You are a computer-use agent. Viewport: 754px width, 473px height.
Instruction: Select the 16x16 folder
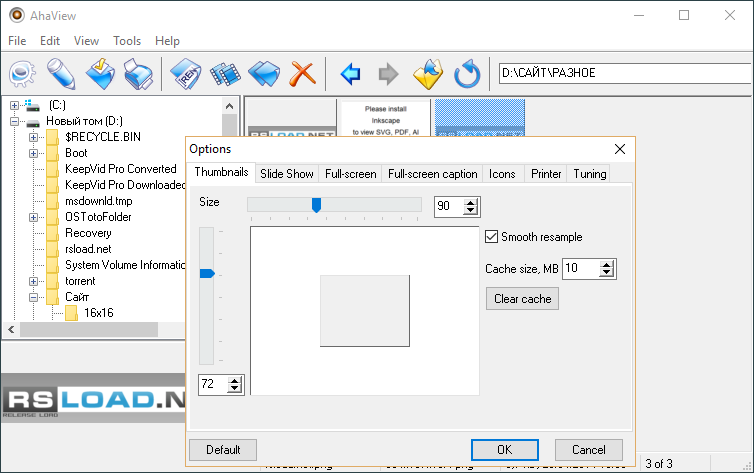tap(99, 313)
